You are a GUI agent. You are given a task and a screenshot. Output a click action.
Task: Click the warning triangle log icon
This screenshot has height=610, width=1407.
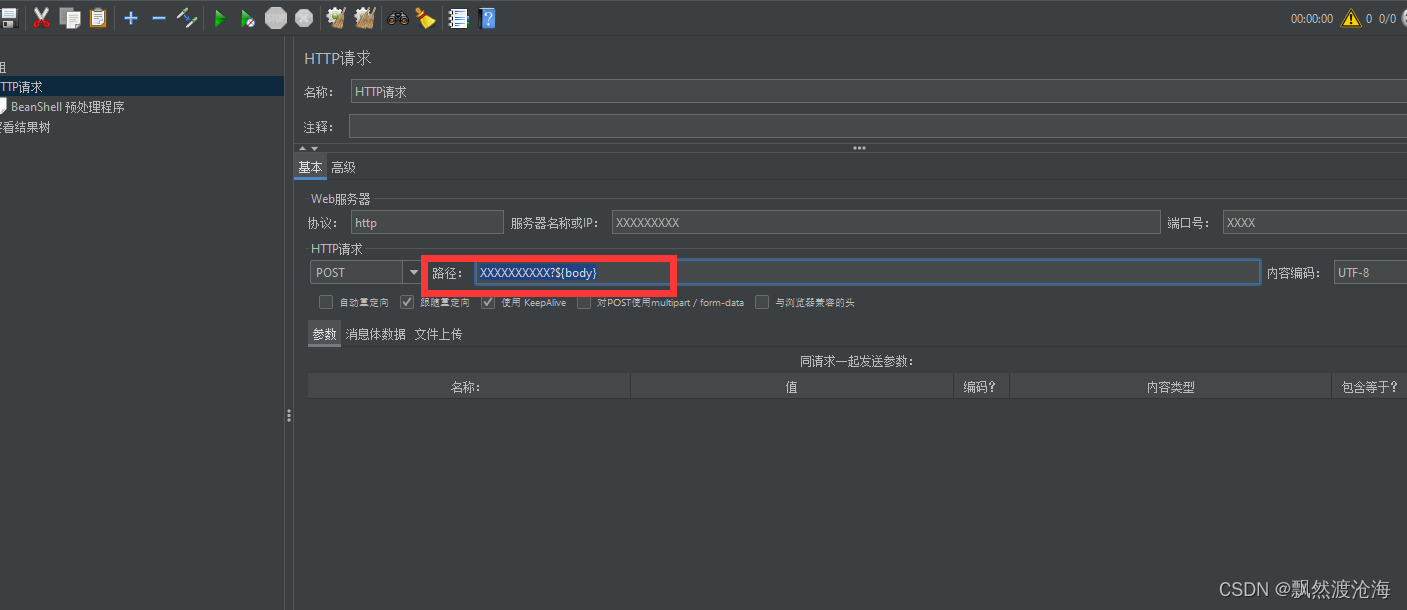(1351, 18)
